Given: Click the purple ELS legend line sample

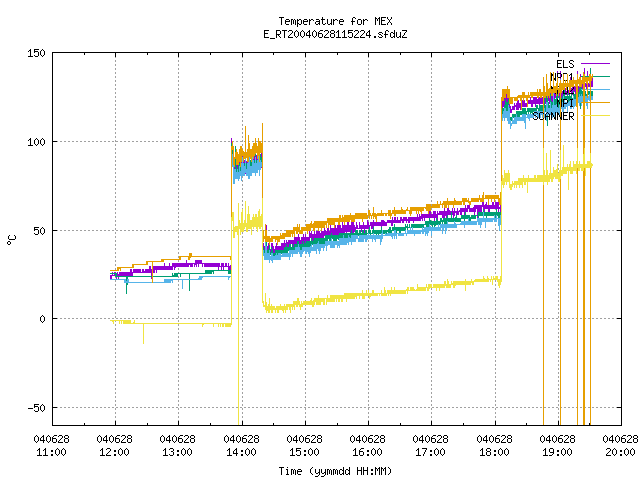Looking at the screenshot, I should 596,64.
